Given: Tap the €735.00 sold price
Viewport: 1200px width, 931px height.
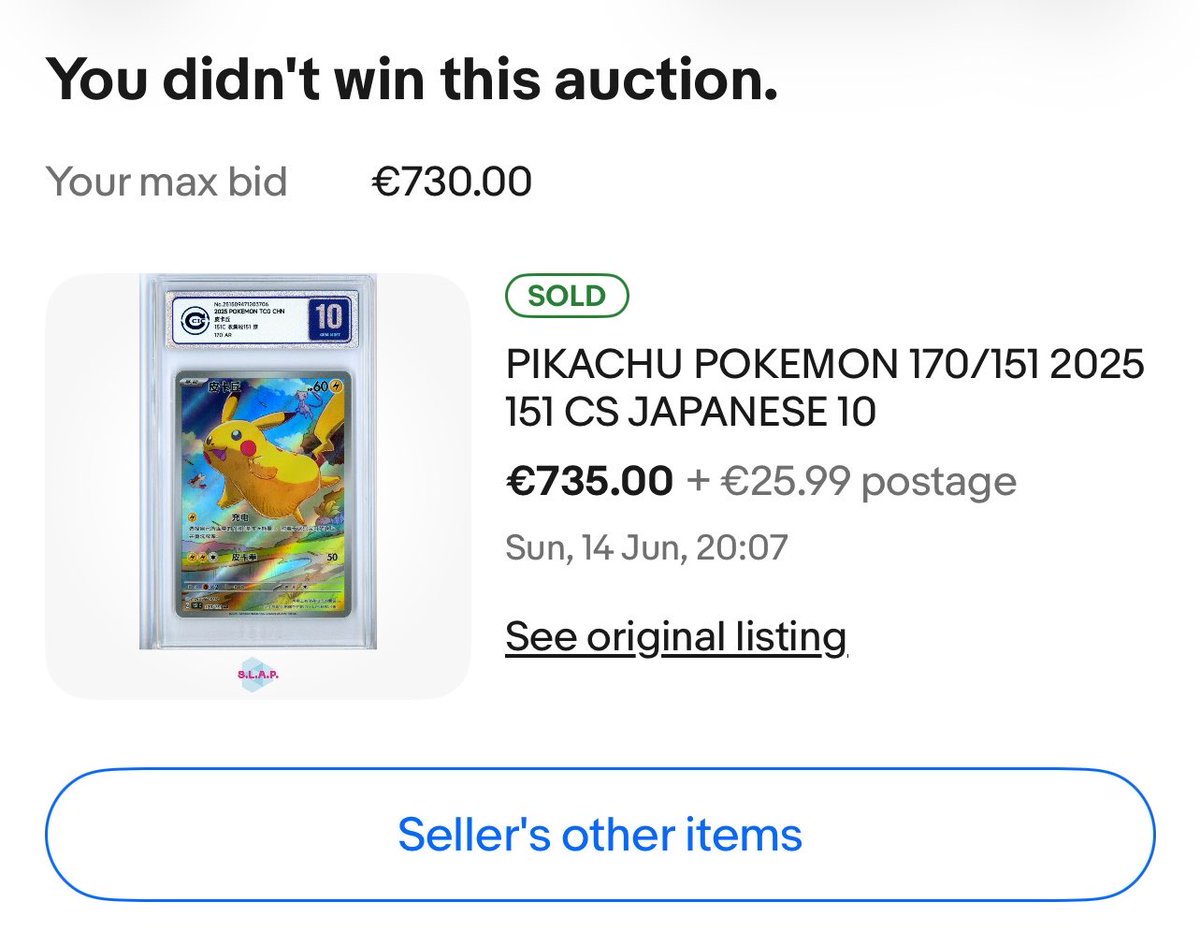Looking at the screenshot, I should (589, 482).
